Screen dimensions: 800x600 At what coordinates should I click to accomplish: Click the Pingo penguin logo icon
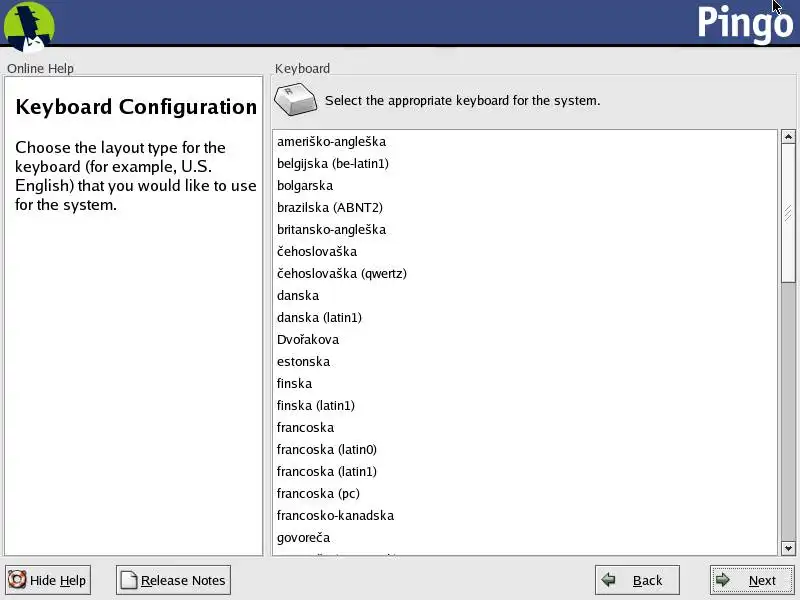click(28, 25)
